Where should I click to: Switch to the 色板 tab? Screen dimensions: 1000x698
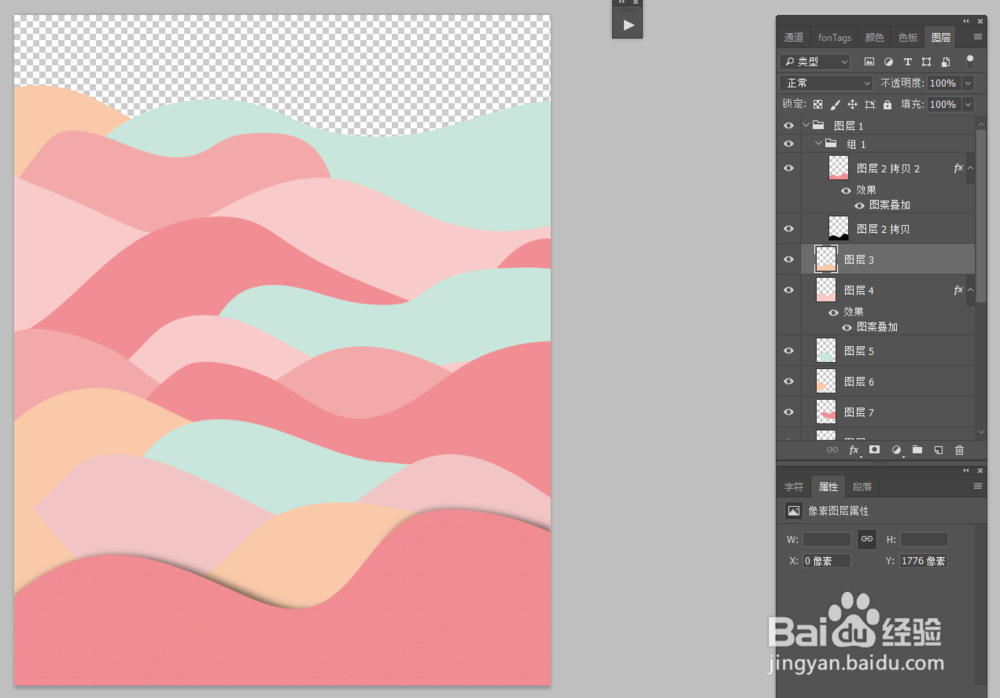click(908, 37)
